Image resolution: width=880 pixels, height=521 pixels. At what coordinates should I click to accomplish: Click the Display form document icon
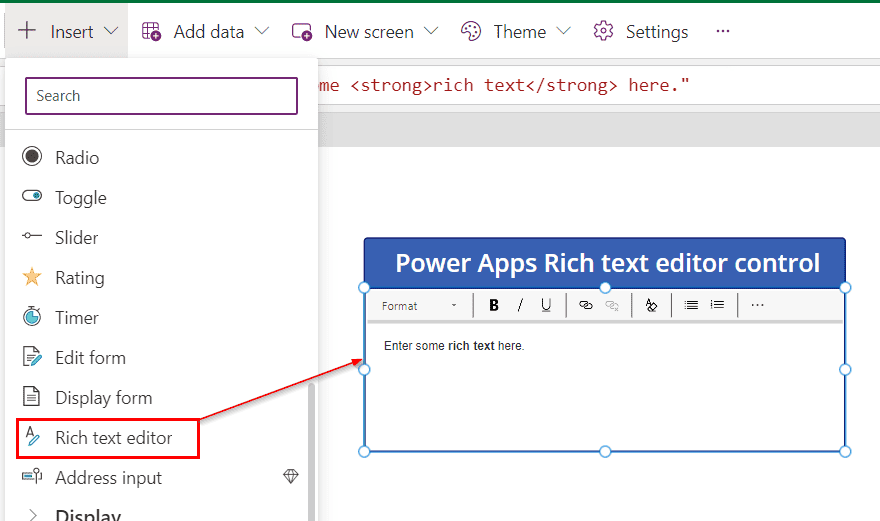pos(31,396)
